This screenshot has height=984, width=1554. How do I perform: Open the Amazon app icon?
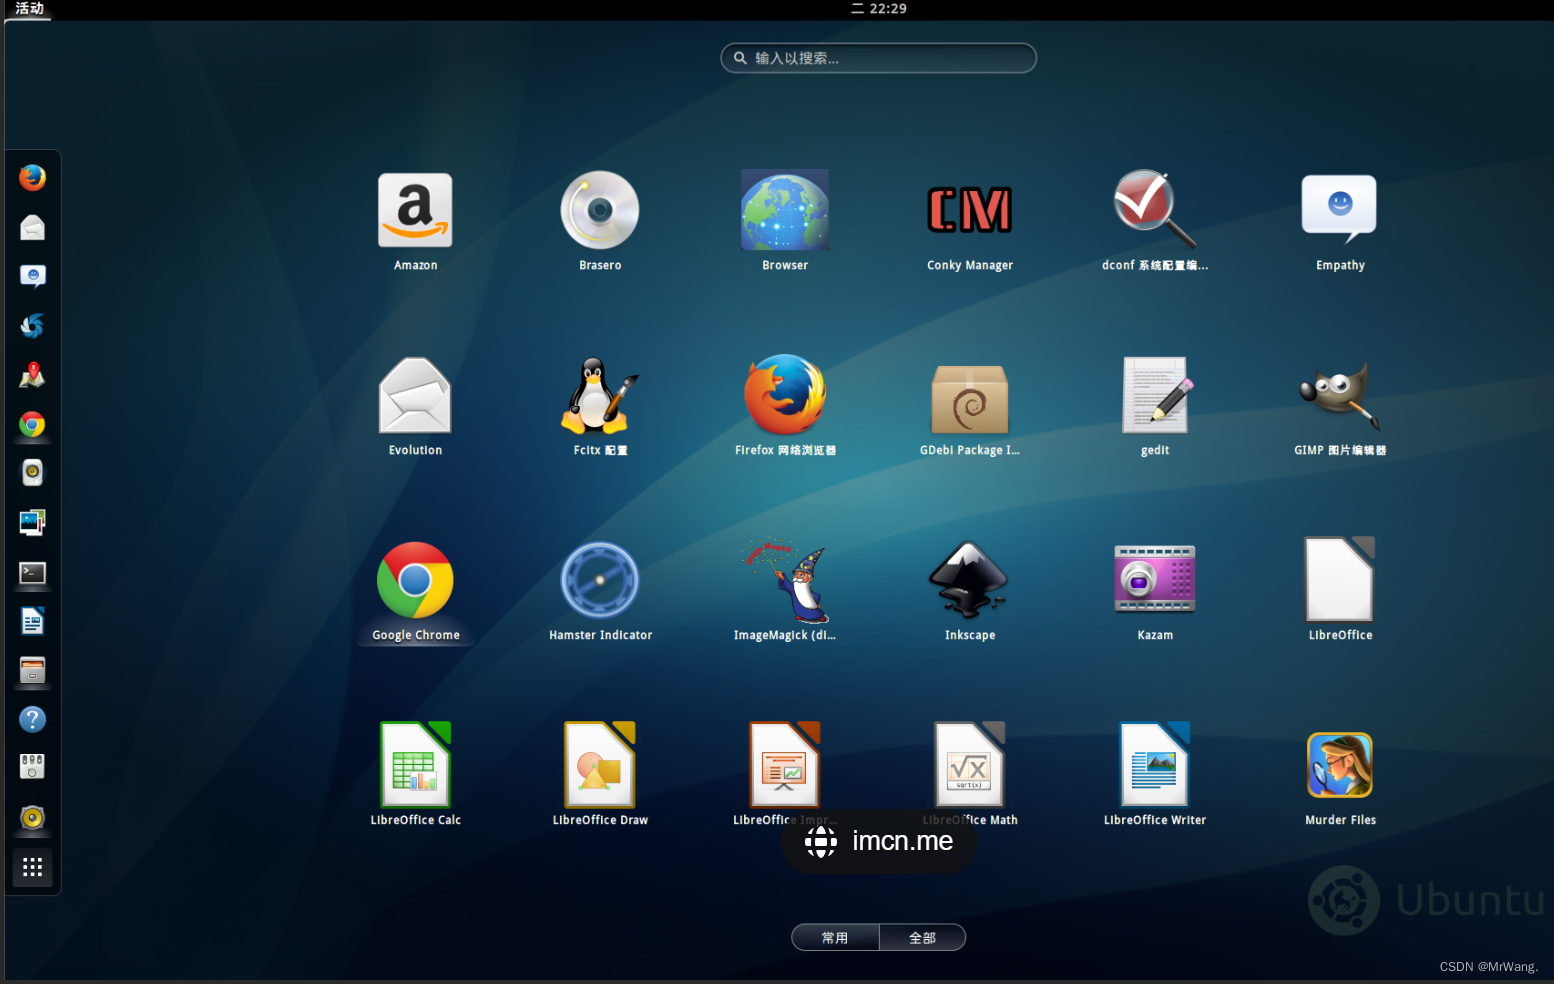point(415,211)
